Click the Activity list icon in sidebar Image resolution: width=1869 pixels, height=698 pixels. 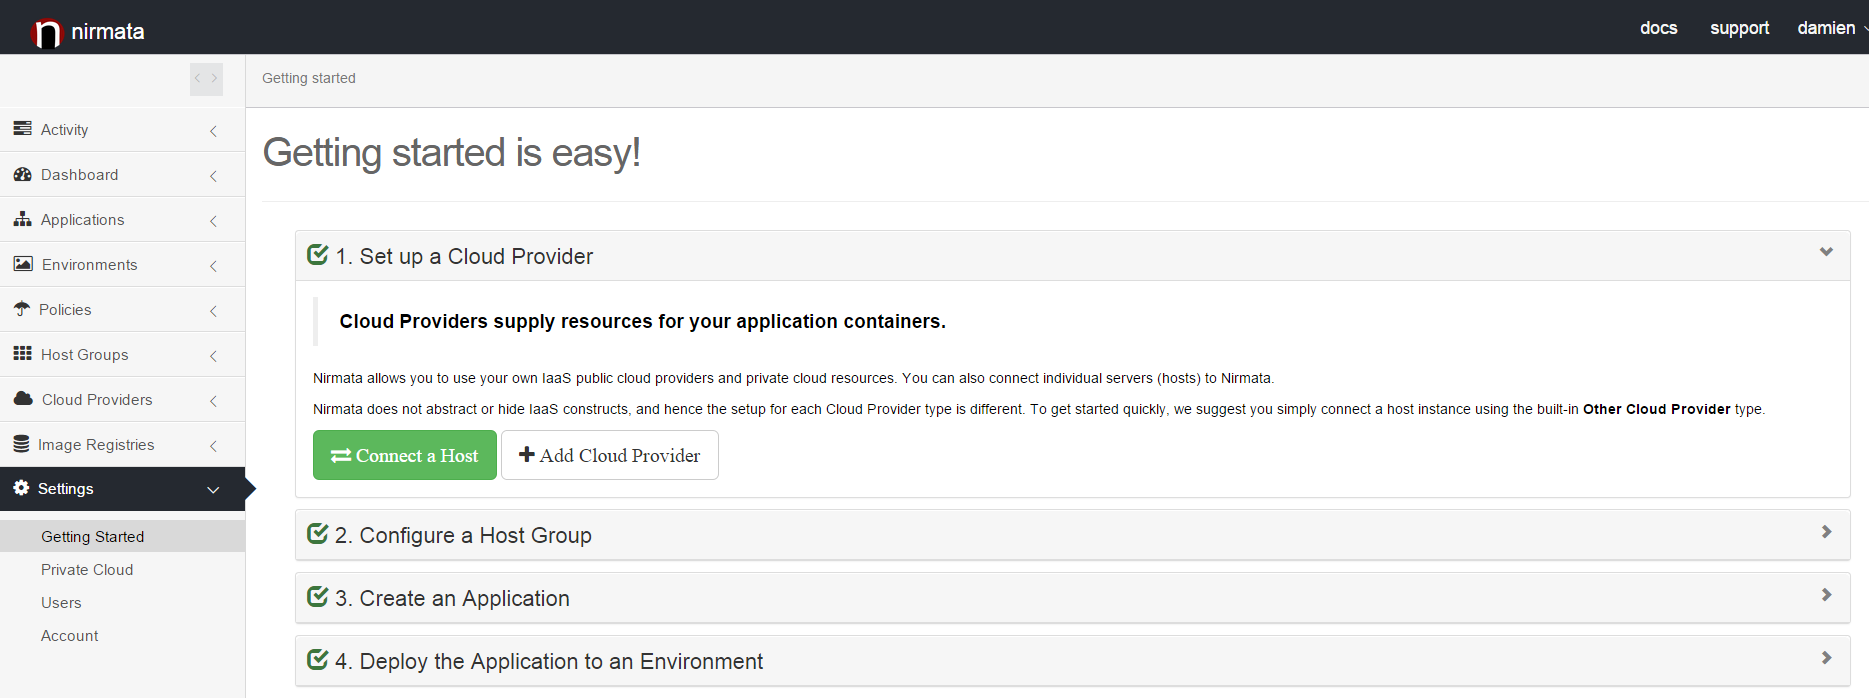22,129
